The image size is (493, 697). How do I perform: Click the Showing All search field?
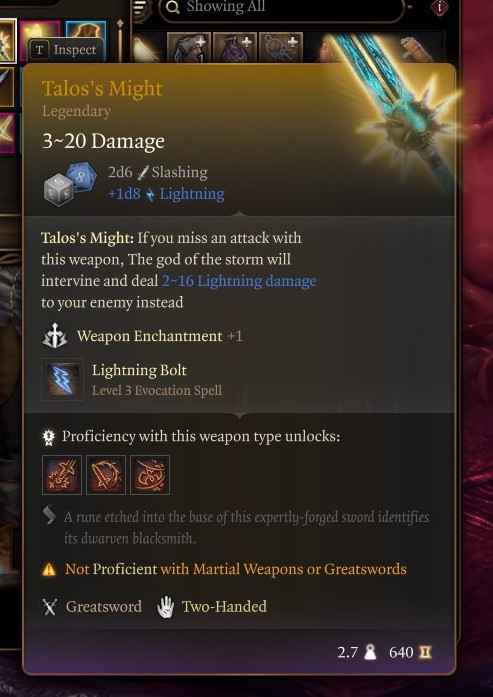[x=281, y=8]
